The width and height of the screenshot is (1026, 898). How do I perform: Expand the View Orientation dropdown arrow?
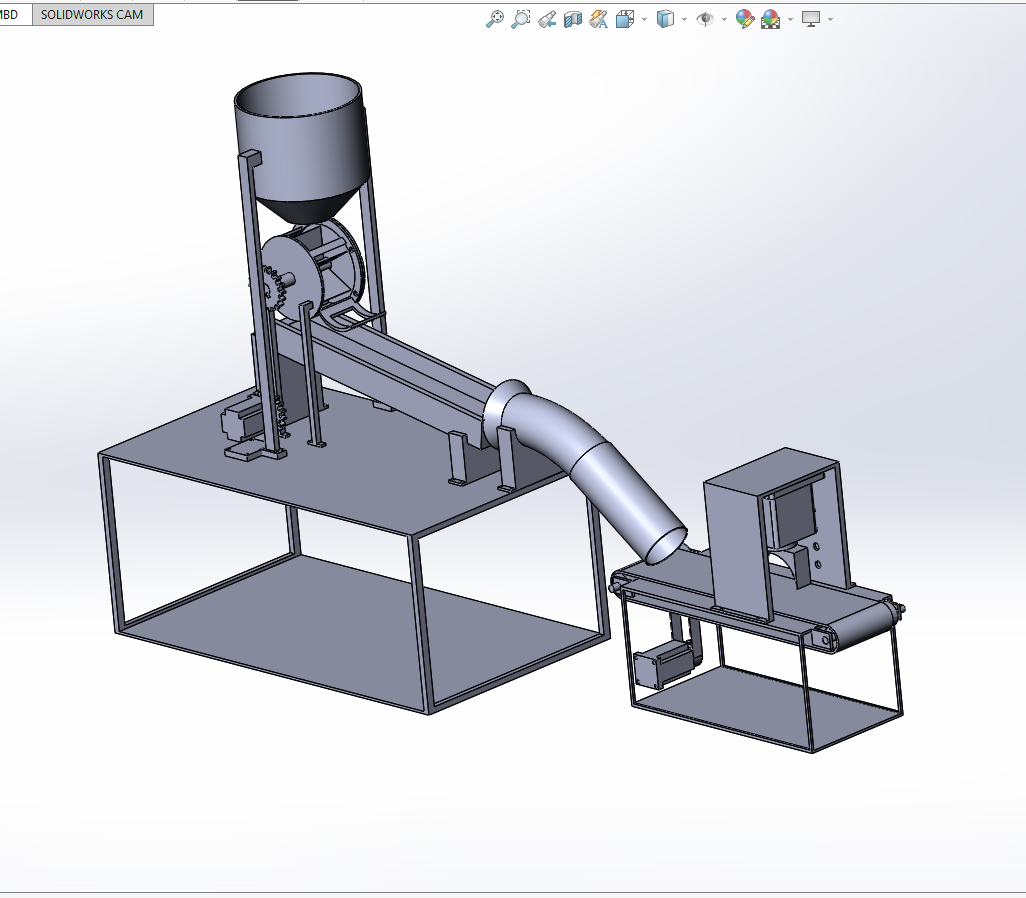coord(645,20)
